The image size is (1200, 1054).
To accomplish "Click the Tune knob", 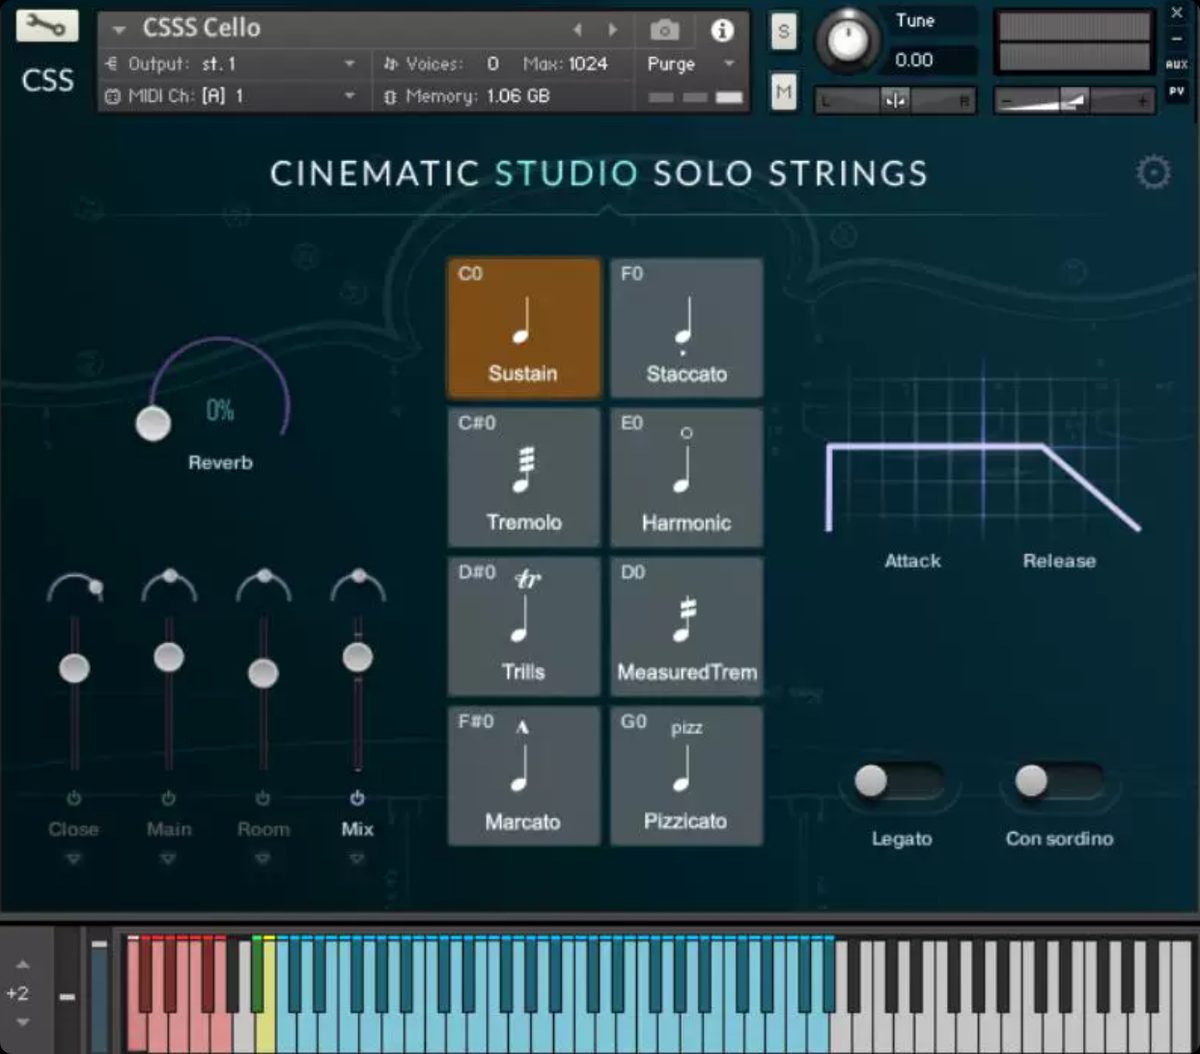I will [847, 40].
